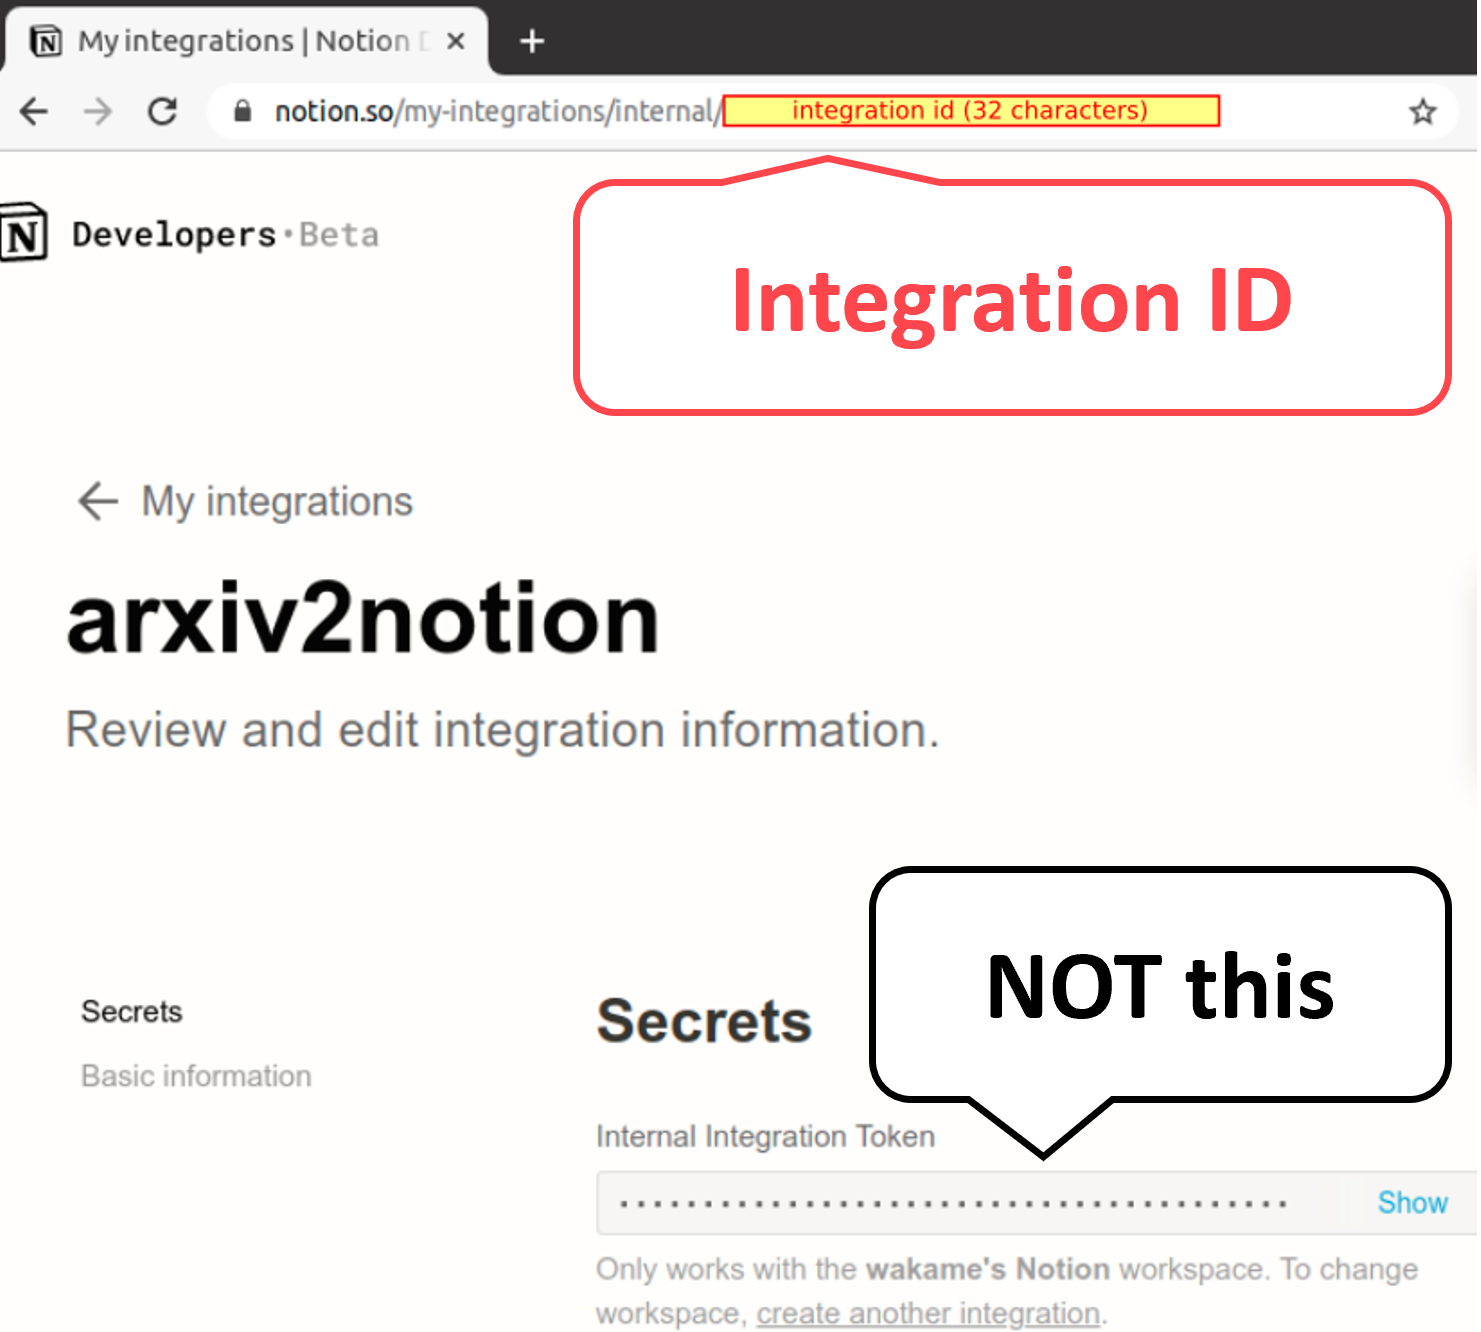Viewport: 1481px width, 1332px height.
Task: Click the Developers Beta heading
Action: coord(225,235)
